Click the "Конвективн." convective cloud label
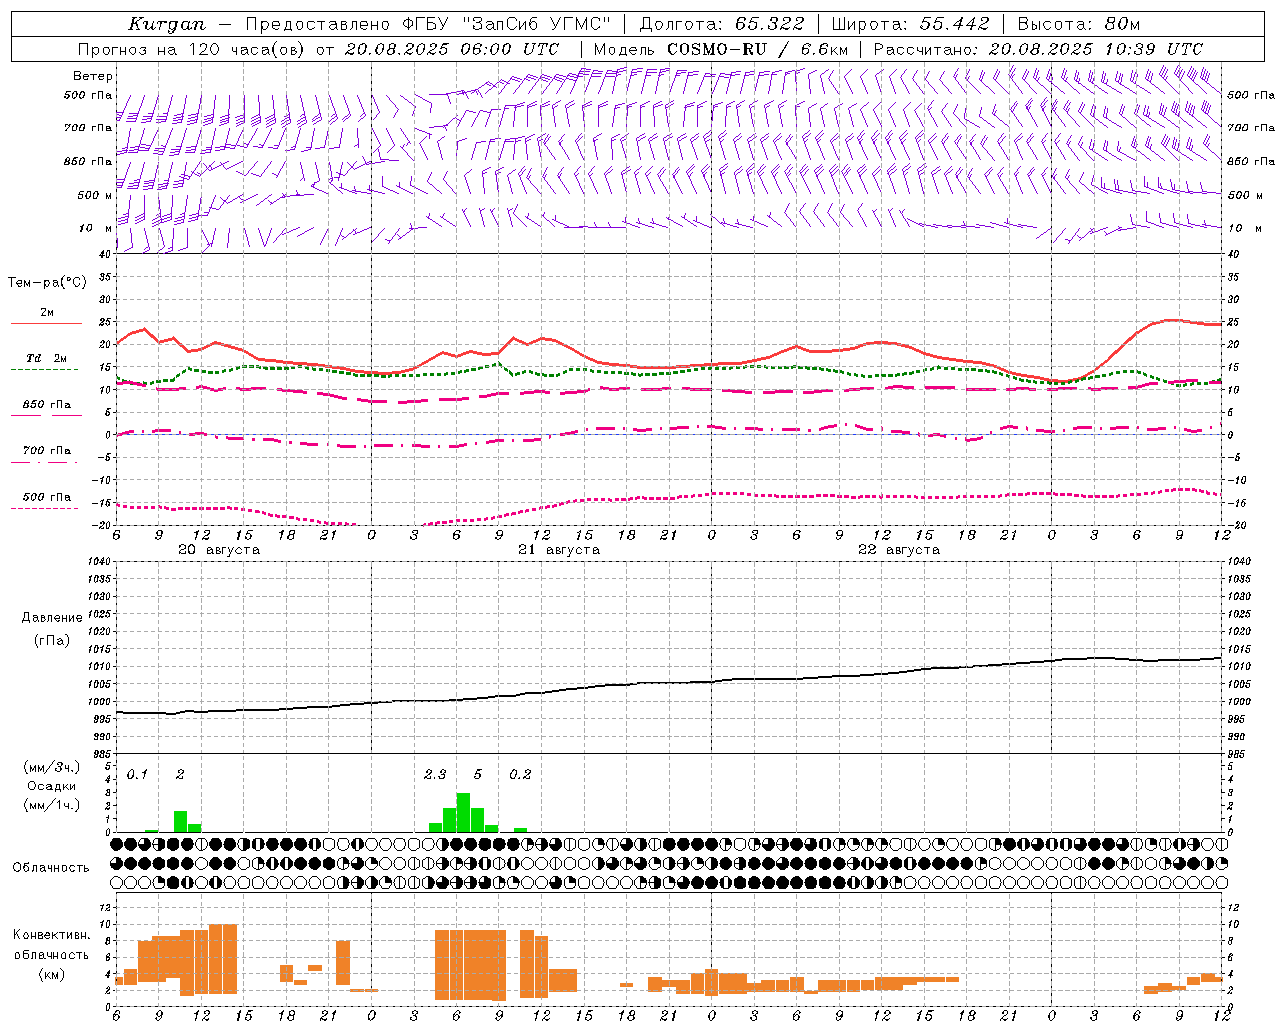The image size is (1280, 1024). pos(51,935)
